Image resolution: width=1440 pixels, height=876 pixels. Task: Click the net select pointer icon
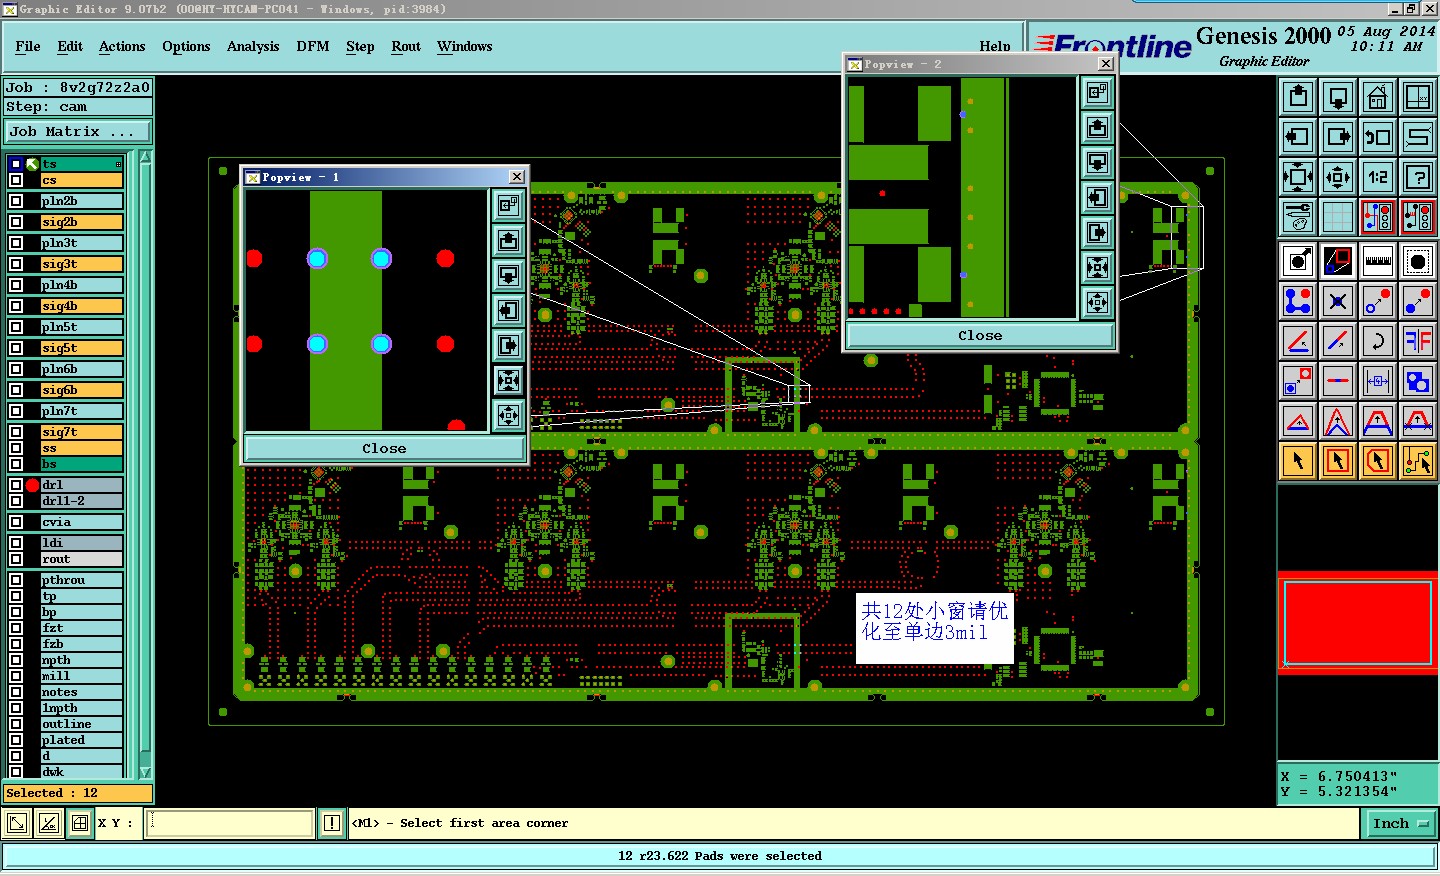pos(1418,461)
